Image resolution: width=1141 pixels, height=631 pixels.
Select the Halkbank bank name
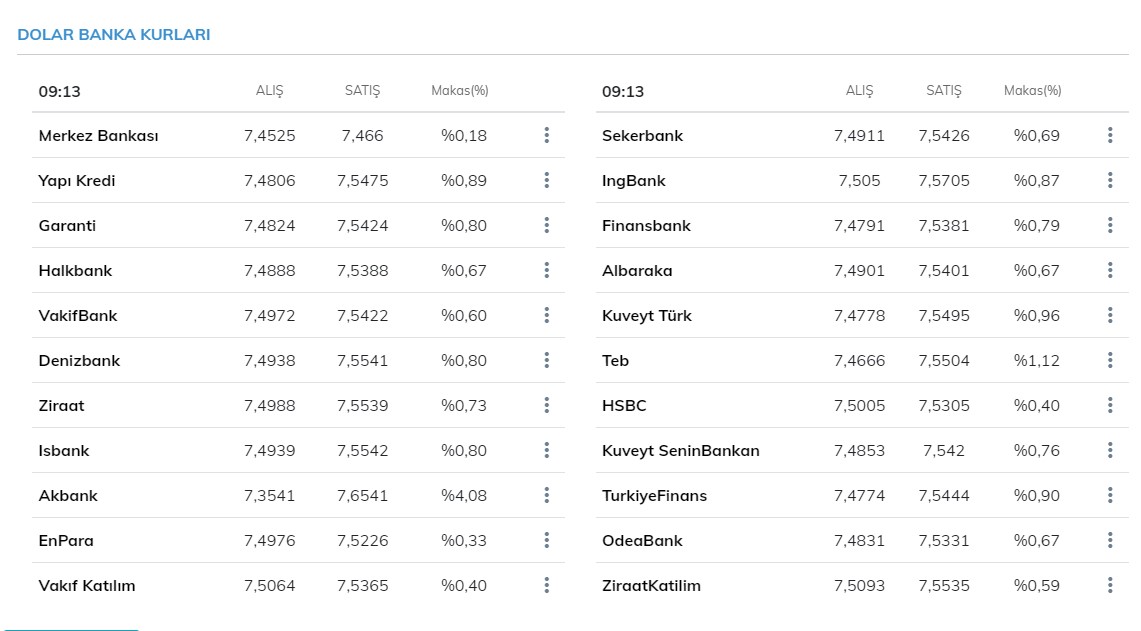pyautogui.click(x=75, y=270)
